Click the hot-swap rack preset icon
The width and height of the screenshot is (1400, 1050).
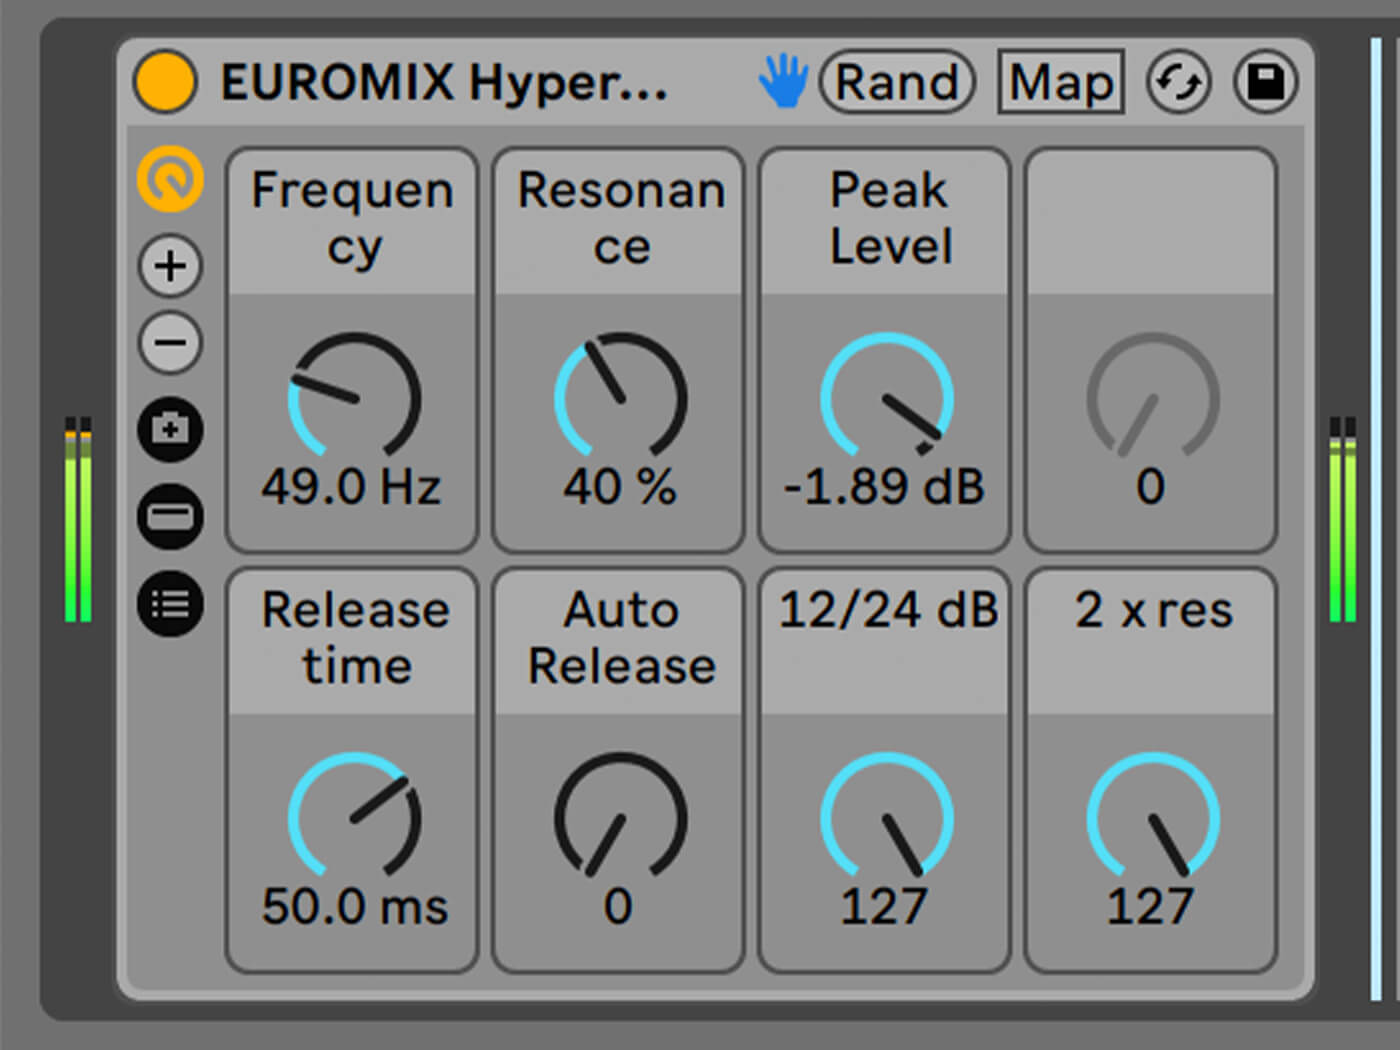[1177, 81]
